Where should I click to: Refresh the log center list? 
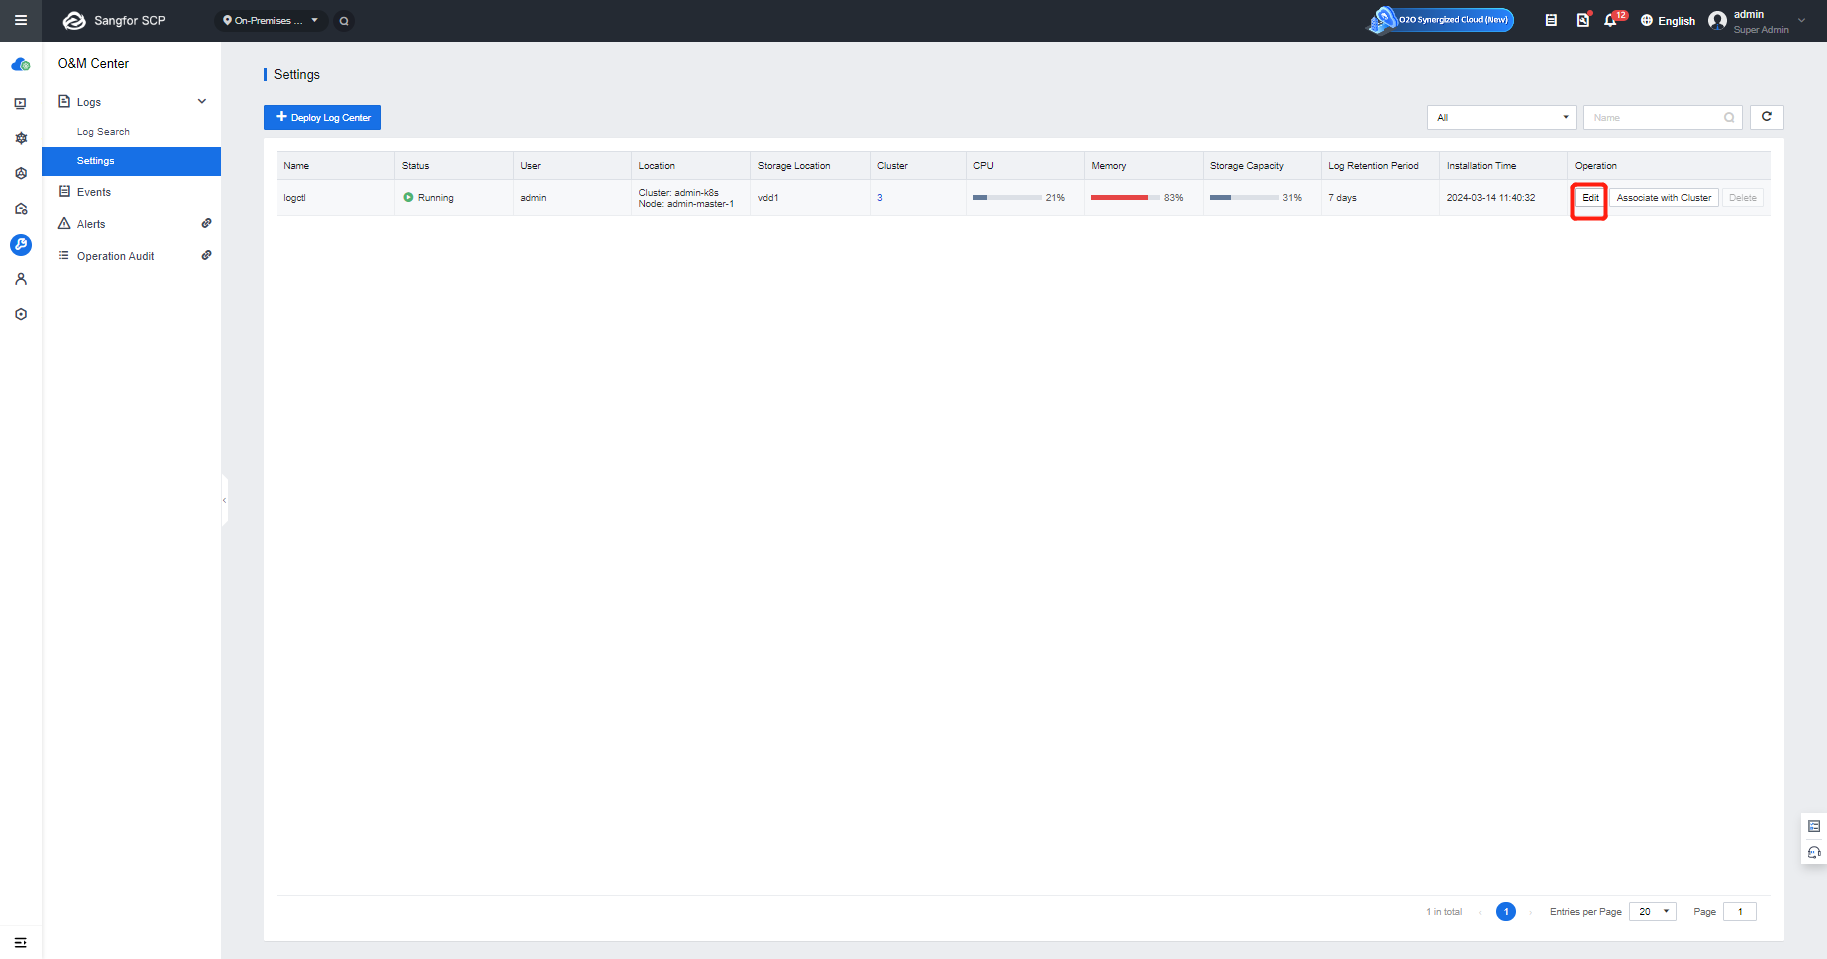coord(1767,117)
